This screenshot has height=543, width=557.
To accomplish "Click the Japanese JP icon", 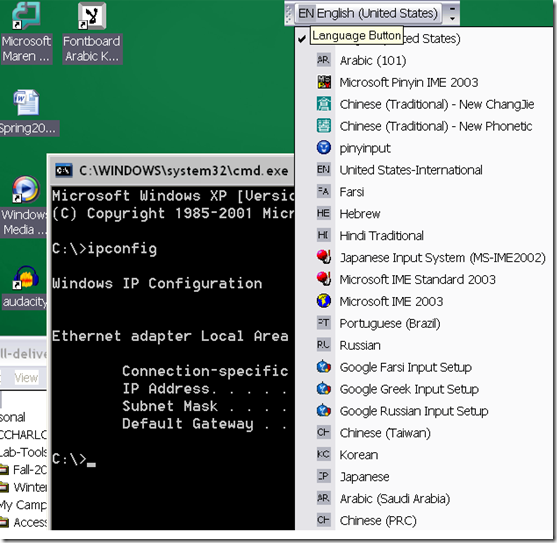I will [x=324, y=476].
